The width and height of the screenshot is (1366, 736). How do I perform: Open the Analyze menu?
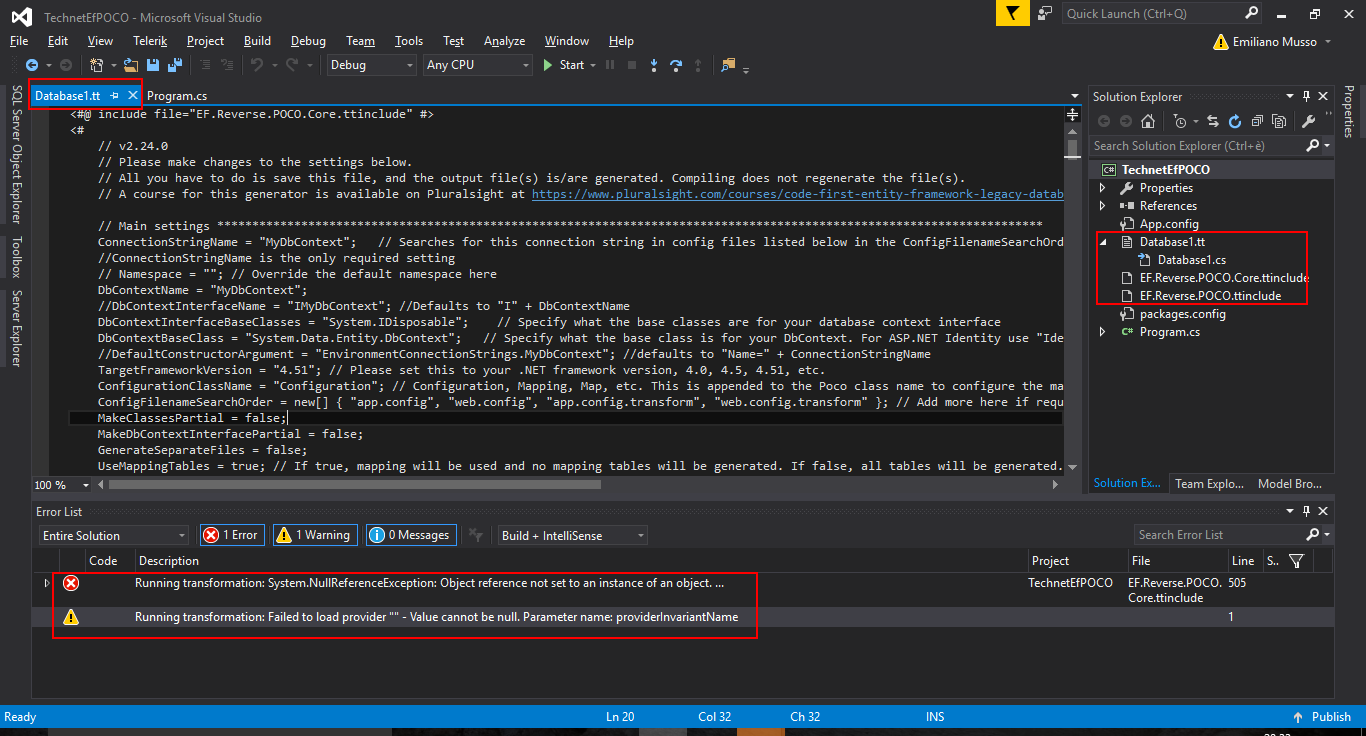[504, 41]
